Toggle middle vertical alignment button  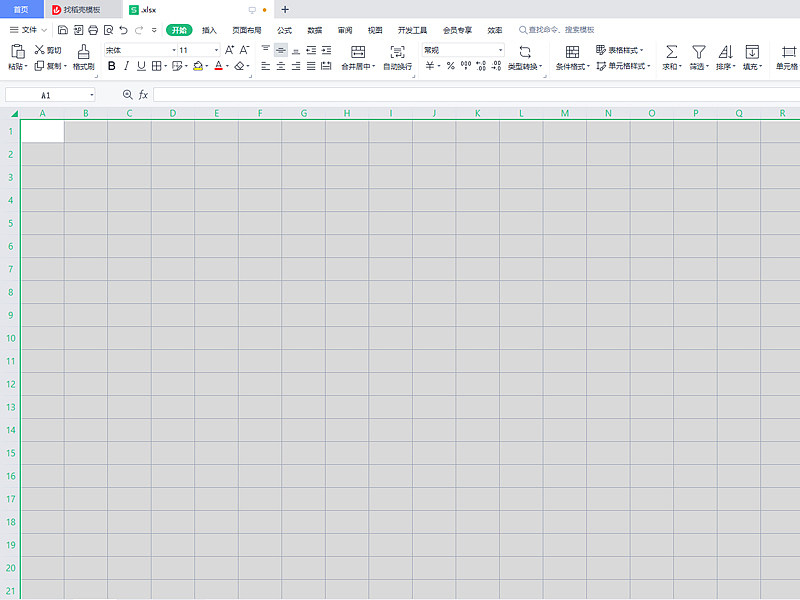(x=281, y=49)
